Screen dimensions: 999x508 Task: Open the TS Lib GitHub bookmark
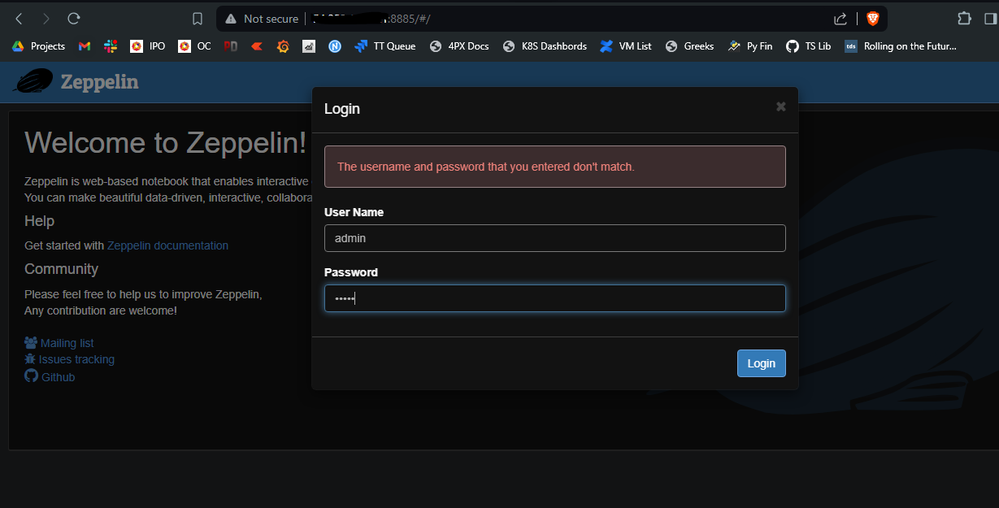point(809,46)
